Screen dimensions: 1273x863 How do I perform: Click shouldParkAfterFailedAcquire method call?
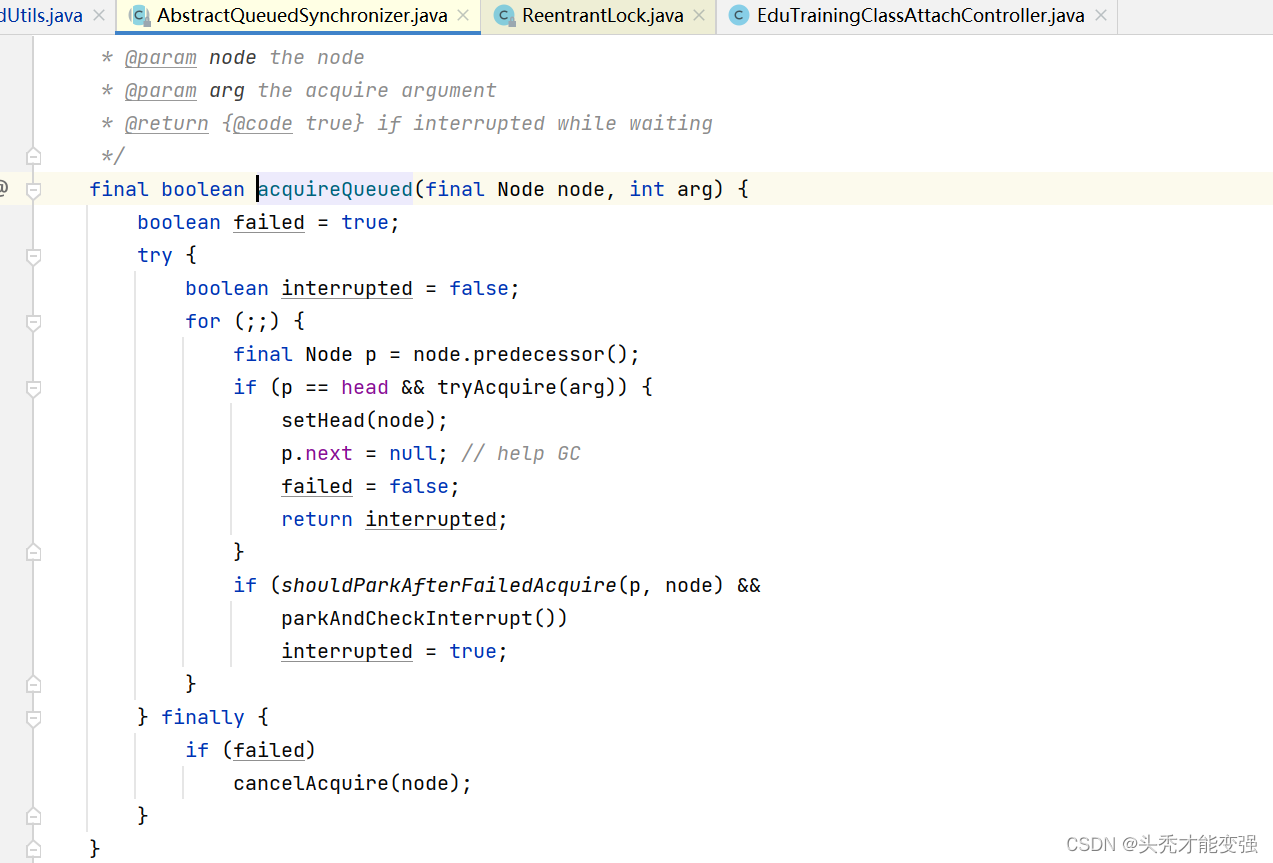click(x=448, y=585)
